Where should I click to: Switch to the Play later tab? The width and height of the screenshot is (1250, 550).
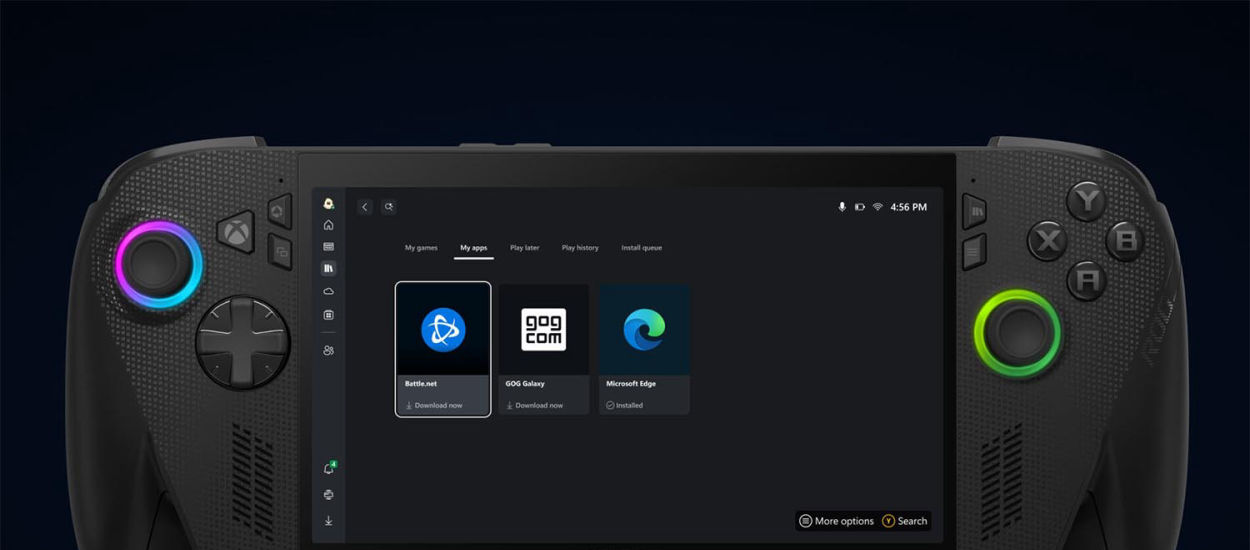click(x=524, y=248)
